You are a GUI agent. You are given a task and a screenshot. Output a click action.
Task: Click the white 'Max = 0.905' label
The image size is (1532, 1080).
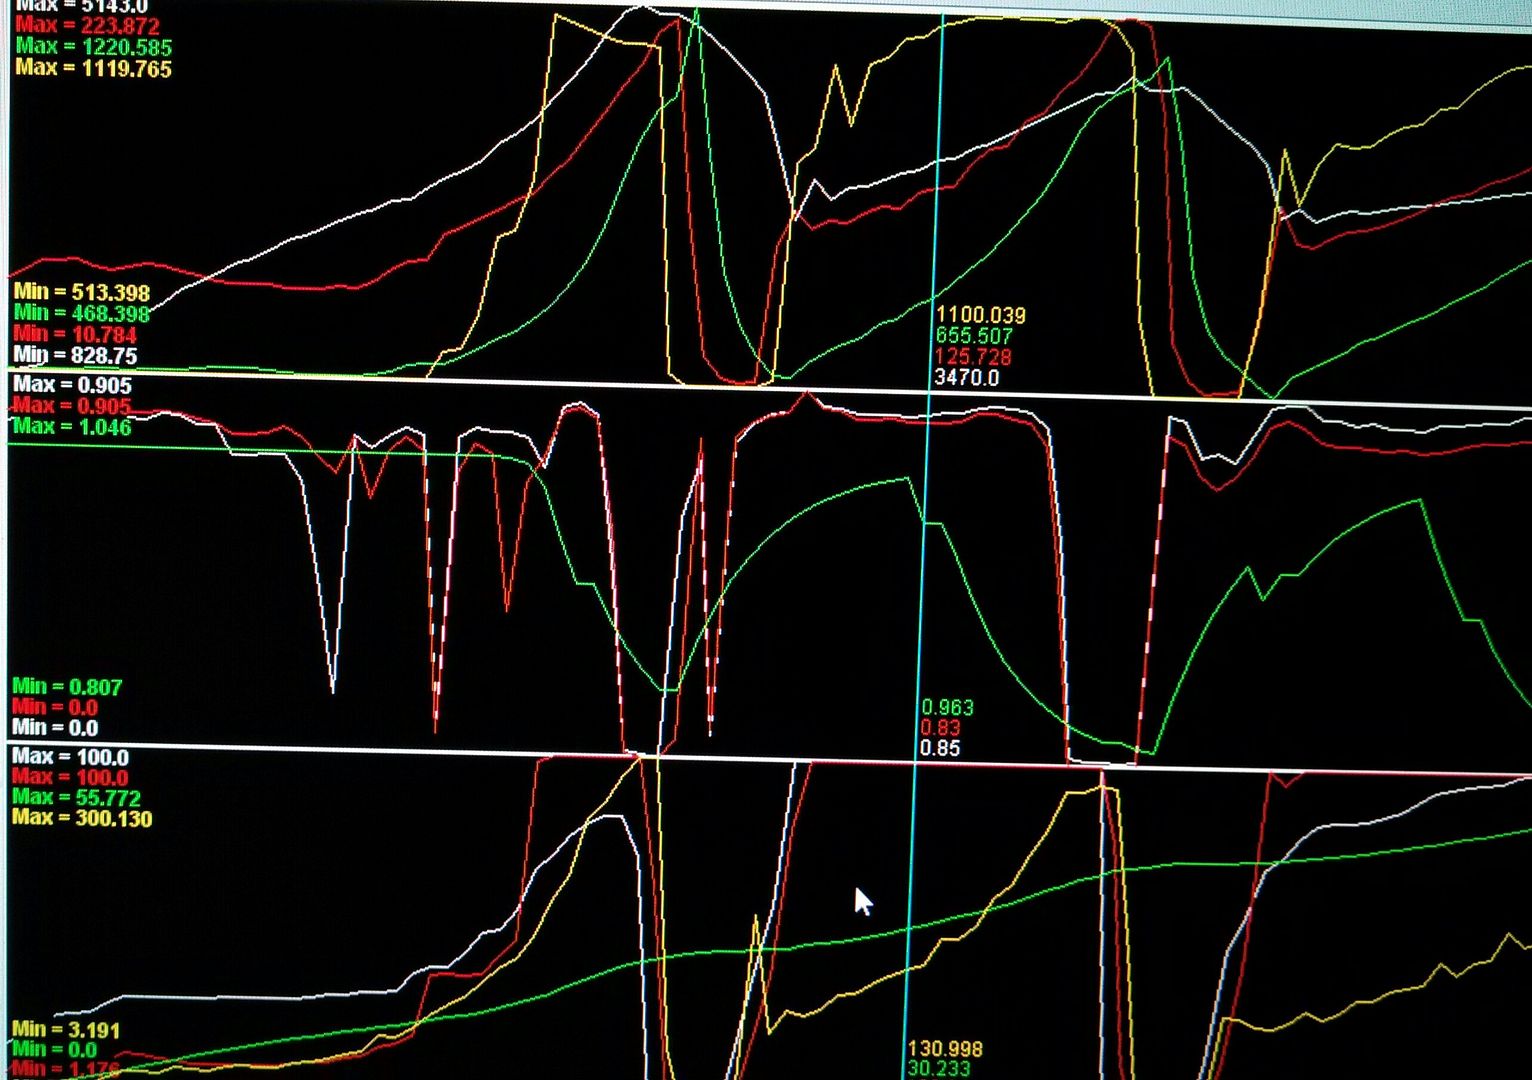tap(72, 385)
